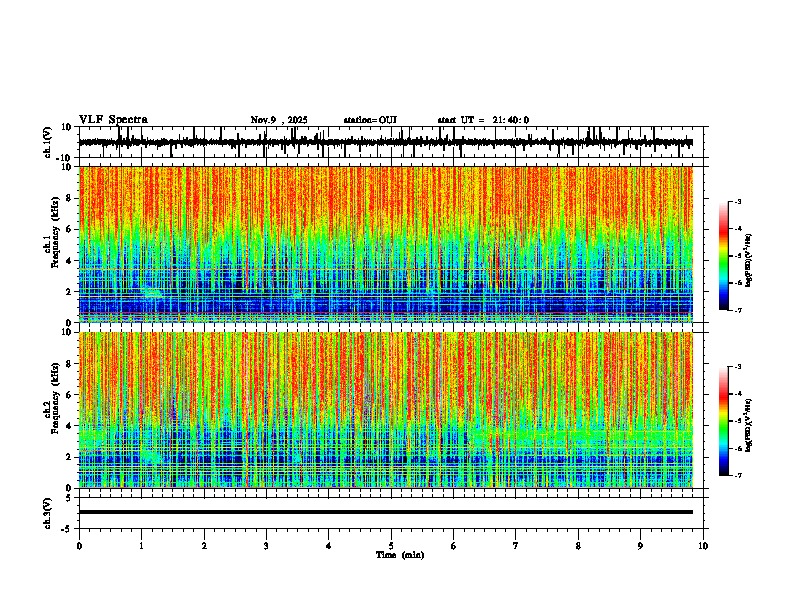The height and width of the screenshot is (612, 792).
Task: Click the "Time (min)" x-axis label
Action: point(400,555)
